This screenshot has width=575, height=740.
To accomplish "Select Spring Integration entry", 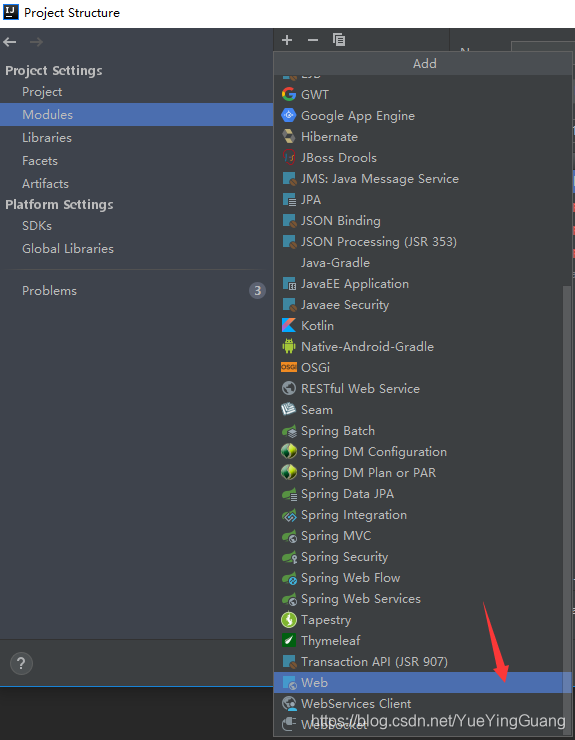I will coord(422,514).
